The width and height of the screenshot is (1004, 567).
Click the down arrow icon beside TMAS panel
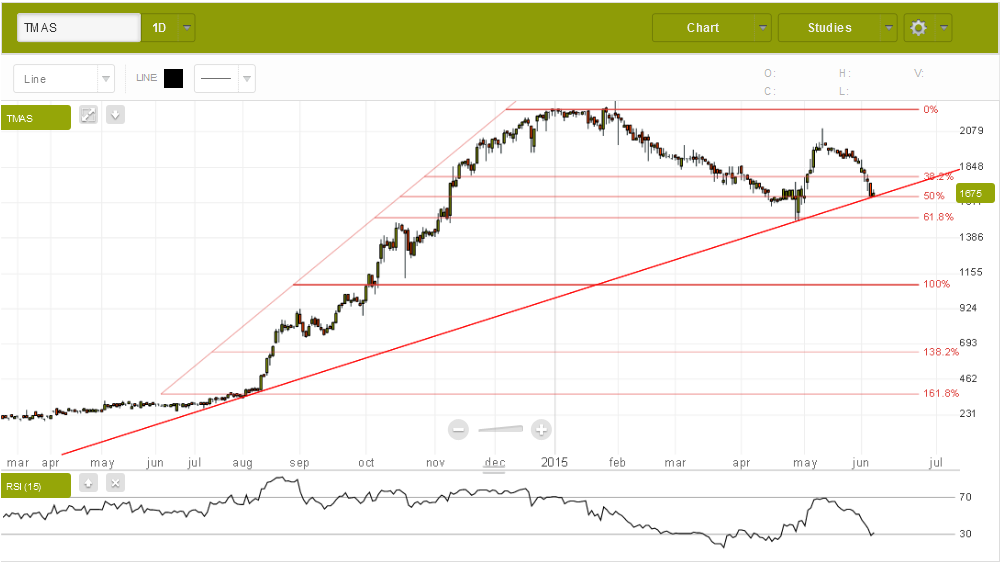[x=115, y=115]
